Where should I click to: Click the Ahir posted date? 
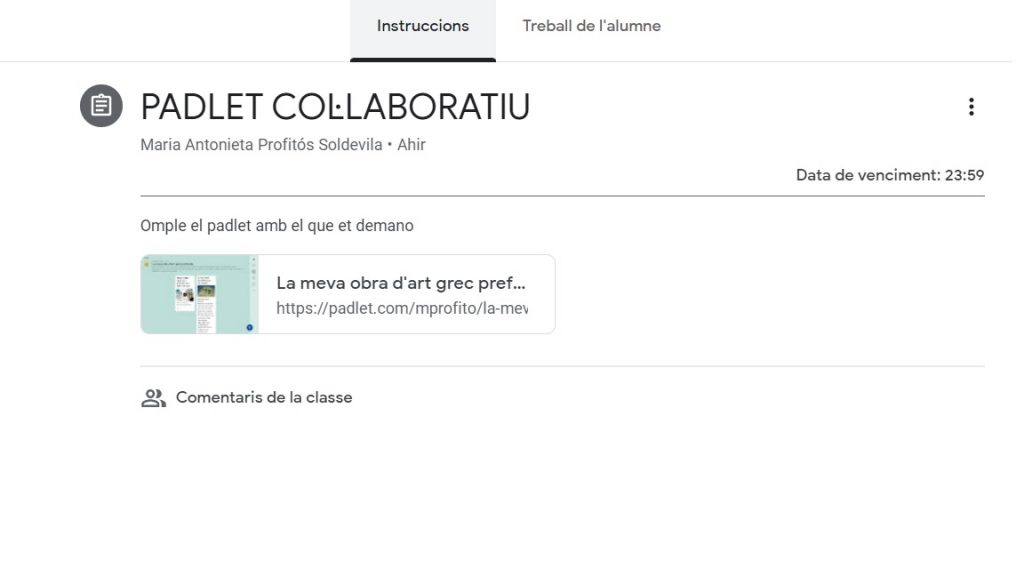point(411,145)
